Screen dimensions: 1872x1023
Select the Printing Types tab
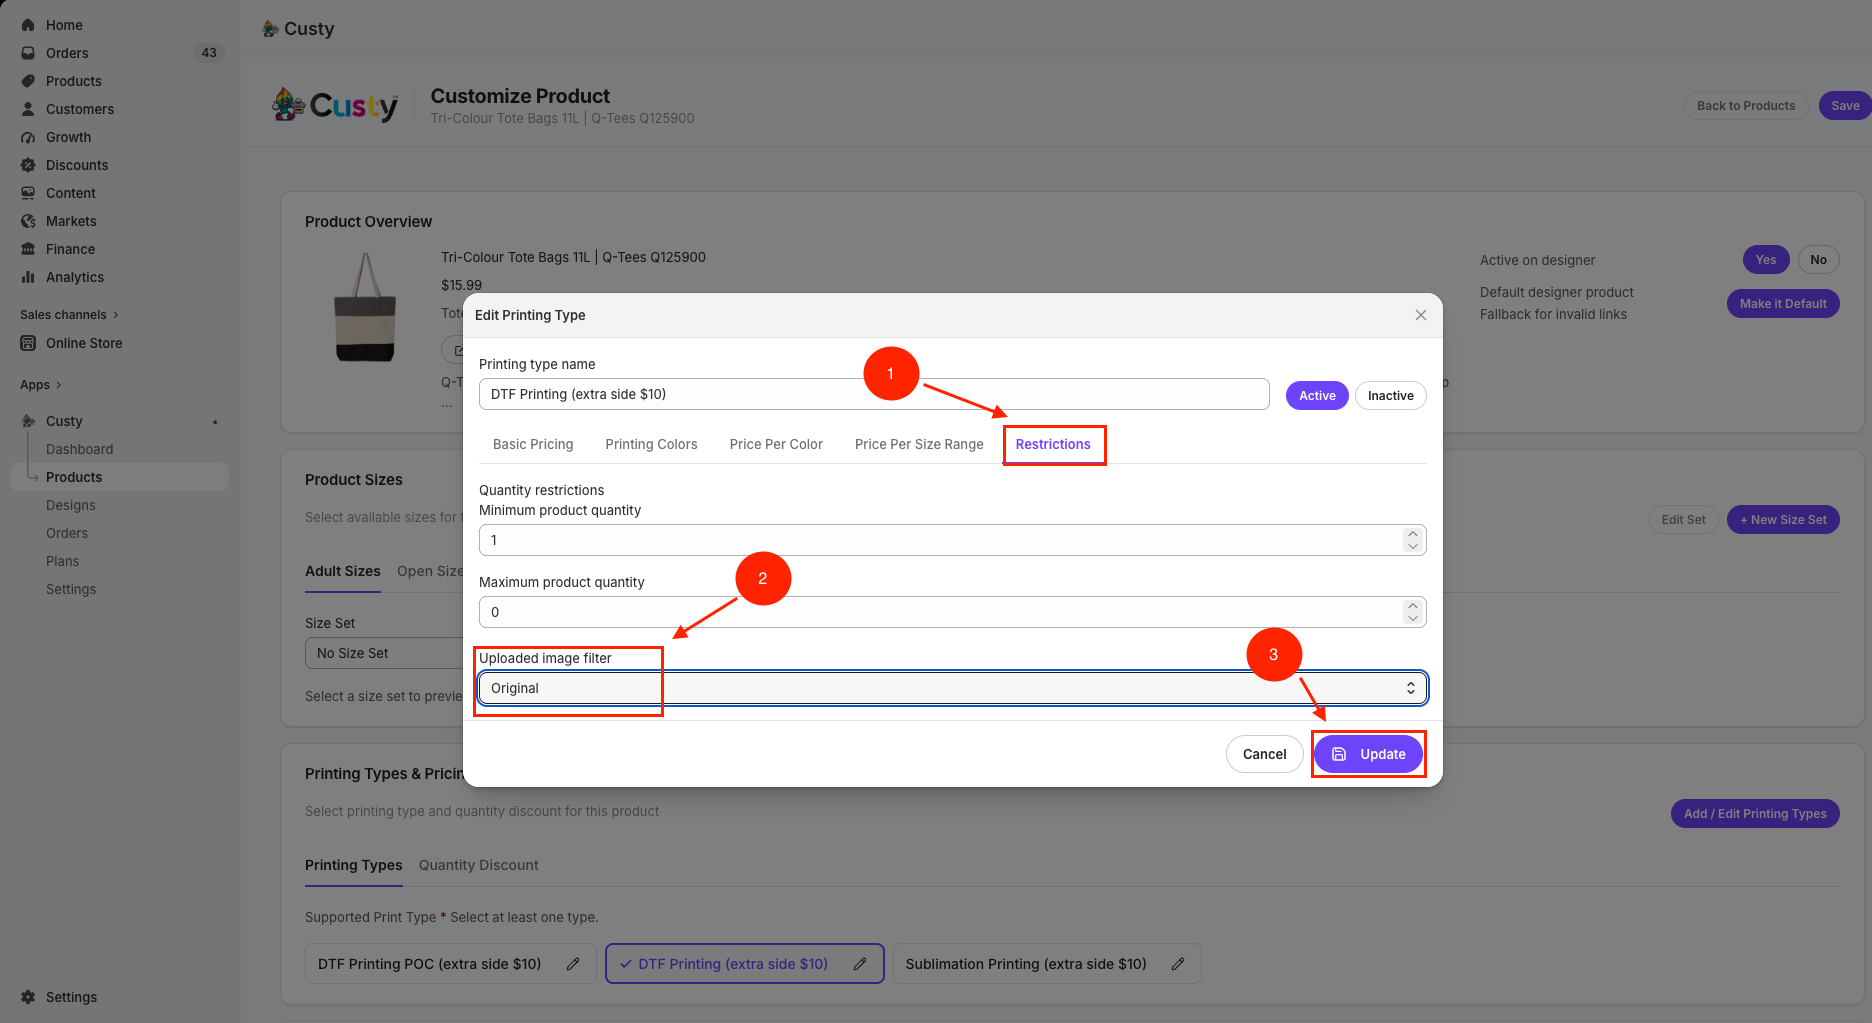coord(353,865)
